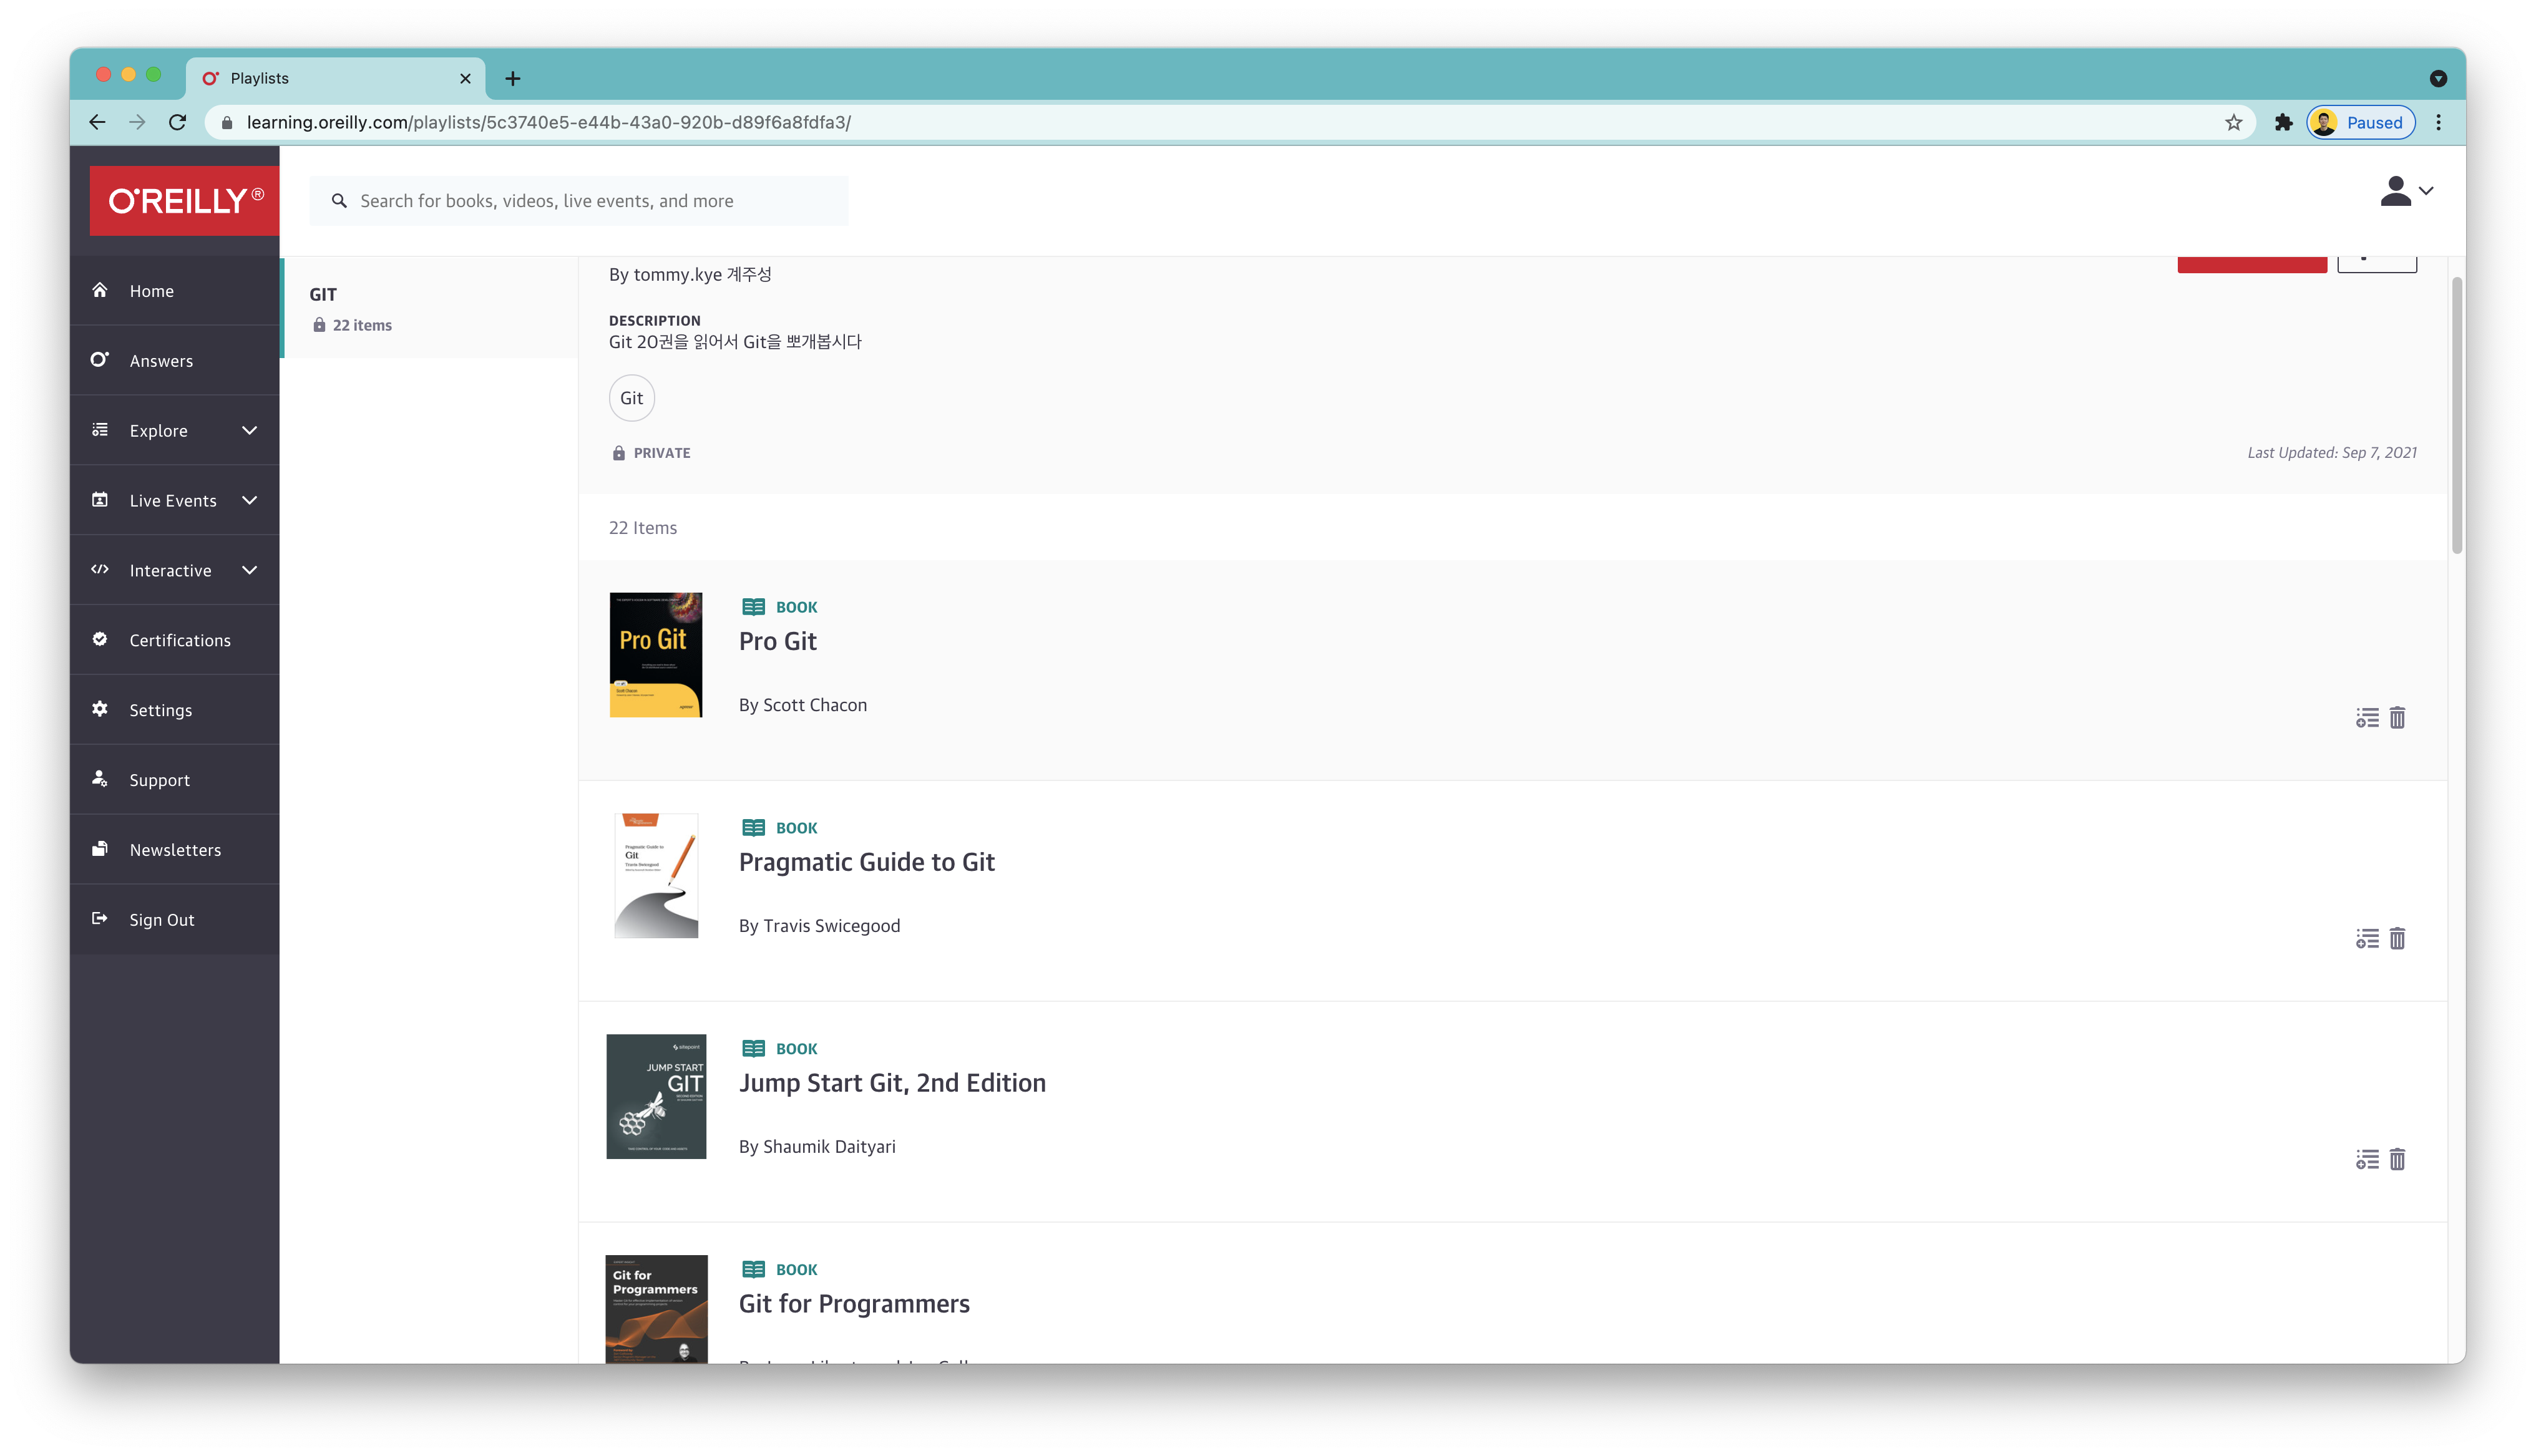Click the Git for Programmers cover

click(656, 1310)
